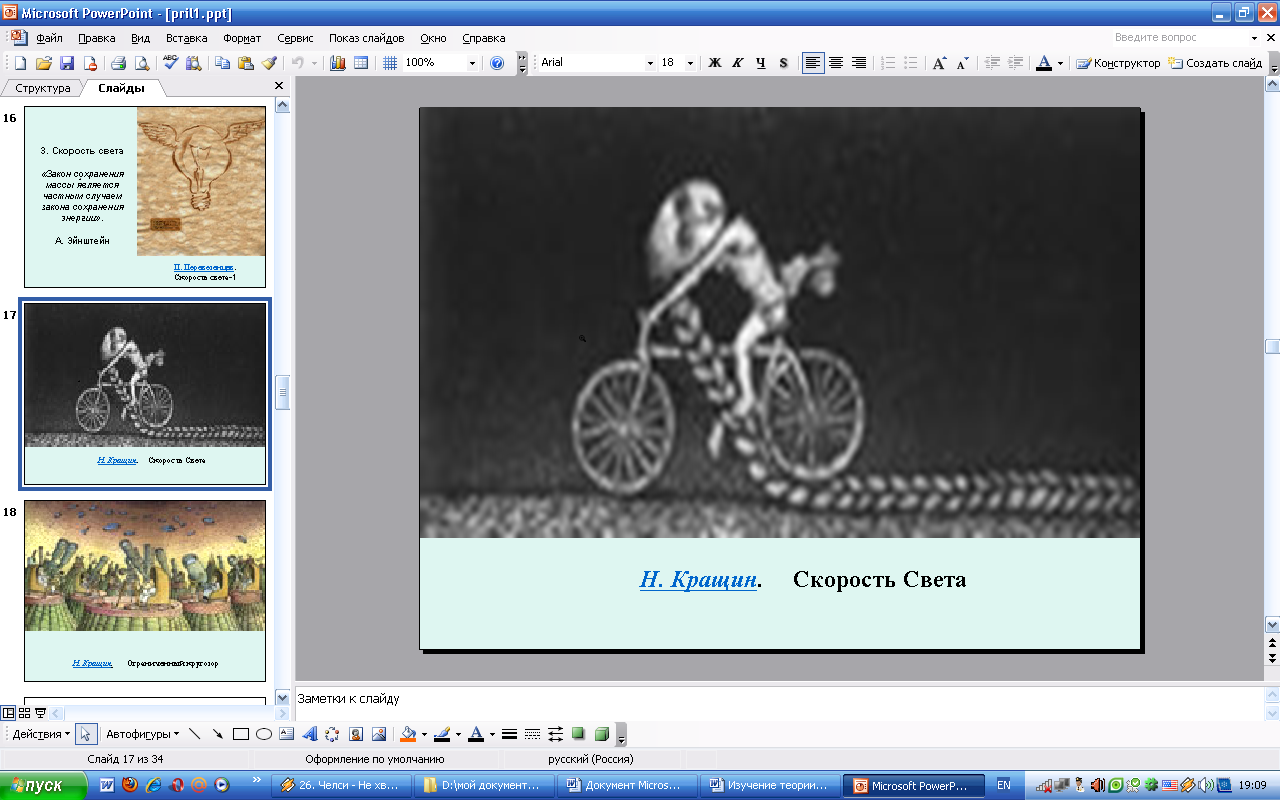Toggle text Shadow (S) formatting
Screen dimensions: 1280x800
click(784, 62)
